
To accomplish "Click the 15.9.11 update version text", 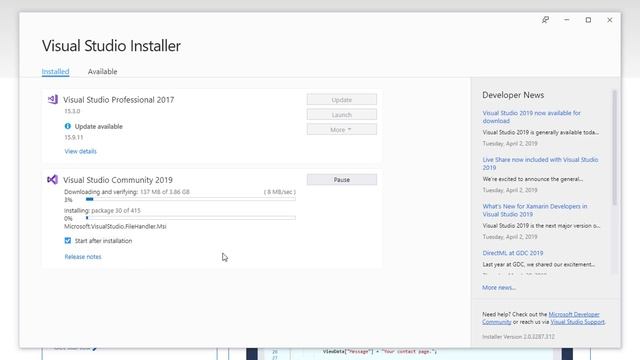I will (74, 137).
